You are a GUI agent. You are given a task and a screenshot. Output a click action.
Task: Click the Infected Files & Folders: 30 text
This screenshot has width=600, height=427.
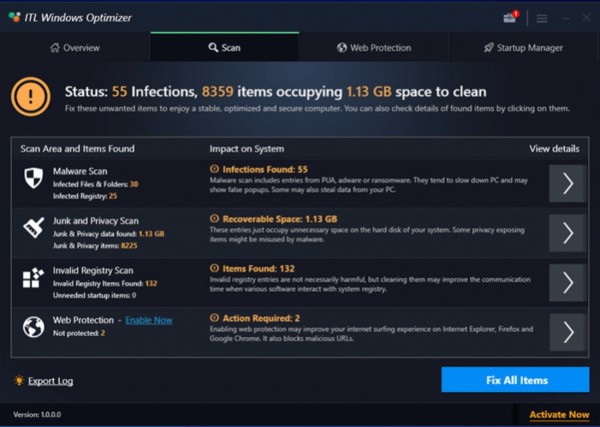96,184
